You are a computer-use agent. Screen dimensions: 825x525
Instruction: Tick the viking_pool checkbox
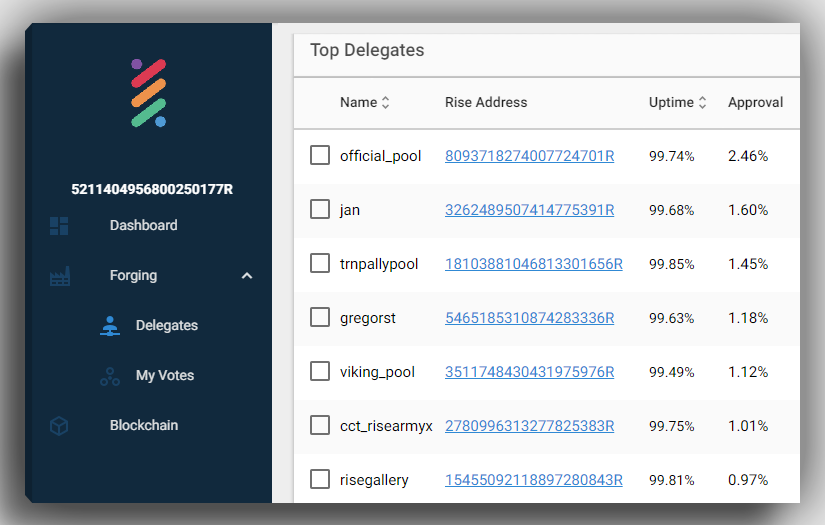(x=320, y=371)
